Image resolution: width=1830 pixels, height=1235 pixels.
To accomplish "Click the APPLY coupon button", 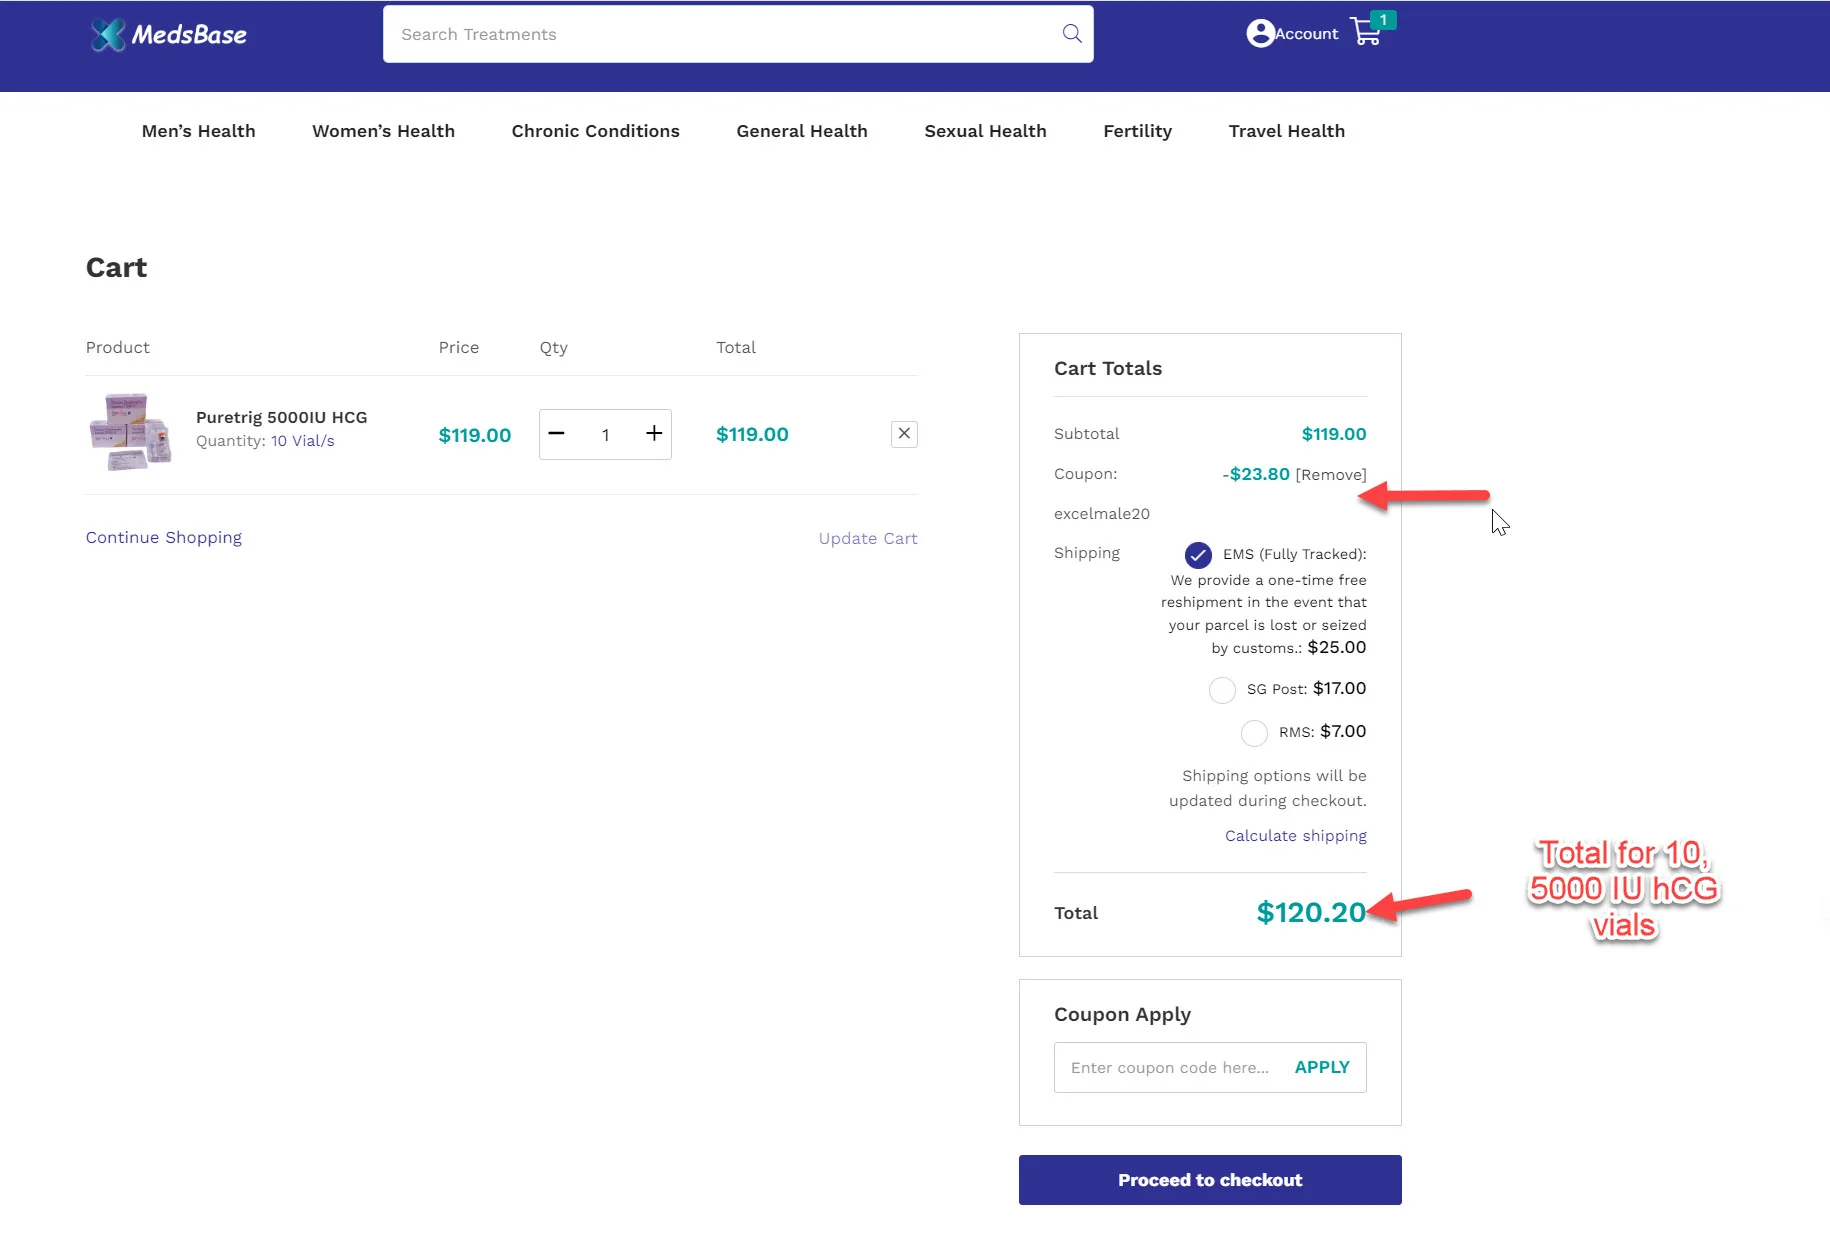I will (1322, 1067).
